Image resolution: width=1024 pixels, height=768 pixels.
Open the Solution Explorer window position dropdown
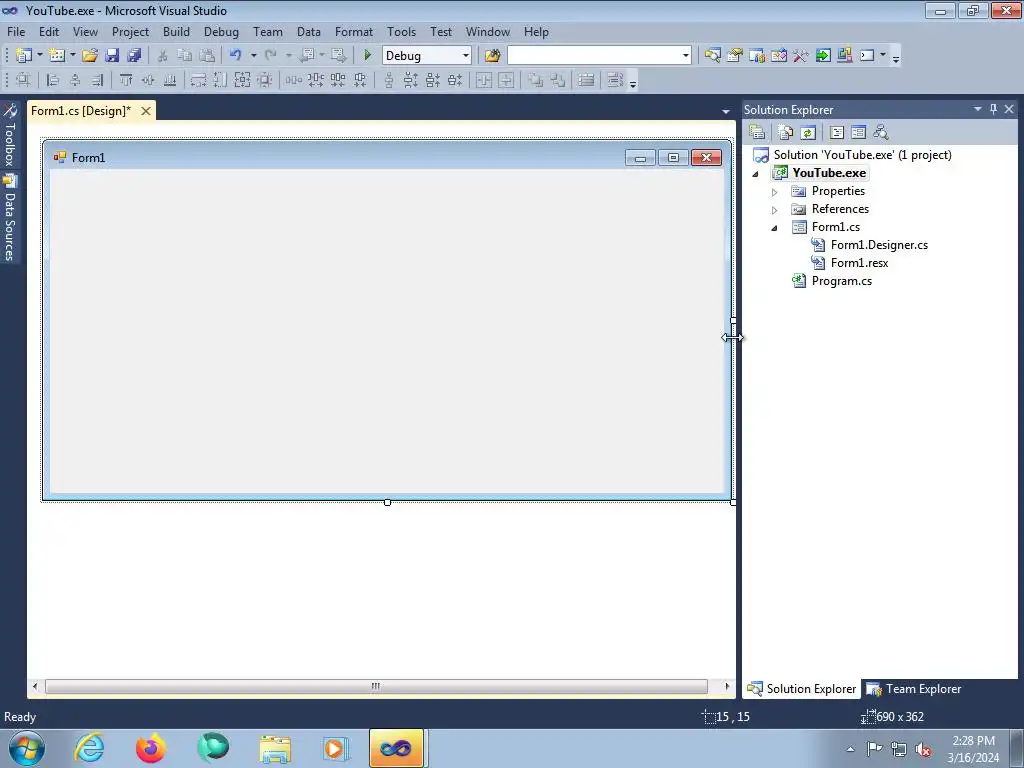pyautogui.click(x=978, y=109)
